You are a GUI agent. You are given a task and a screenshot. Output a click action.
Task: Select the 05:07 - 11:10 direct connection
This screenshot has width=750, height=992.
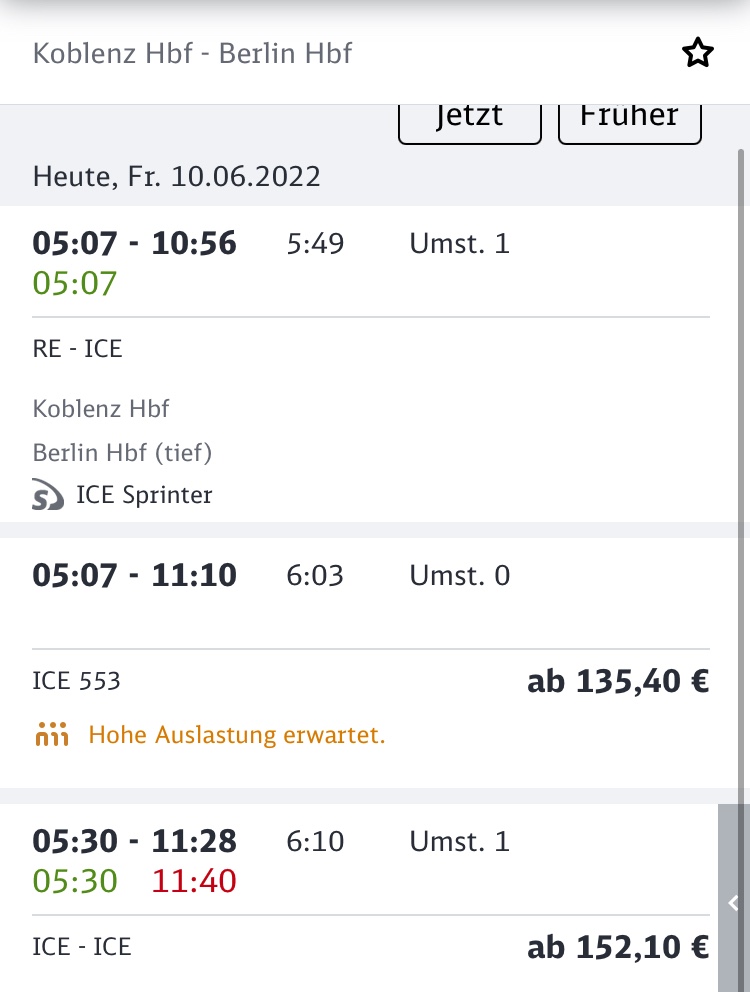(x=135, y=575)
